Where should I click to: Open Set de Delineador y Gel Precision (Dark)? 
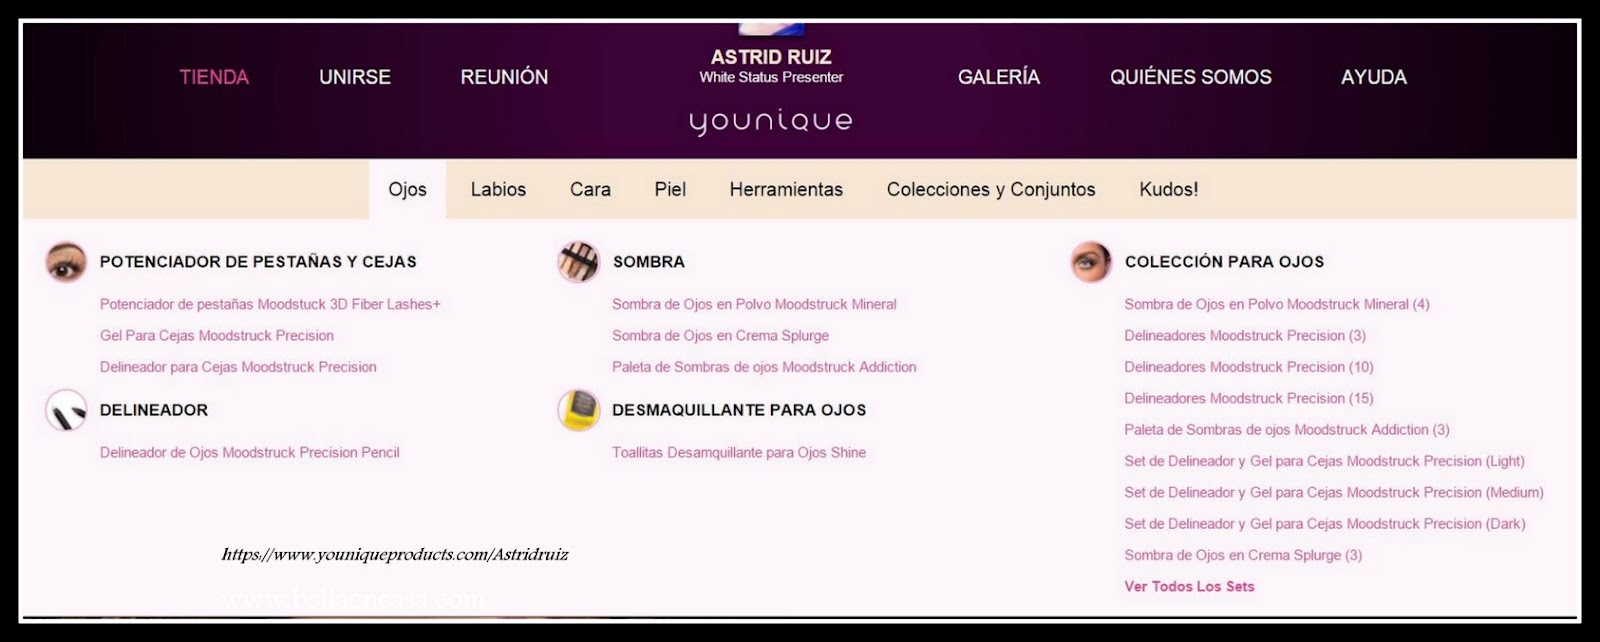tap(1325, 523)
